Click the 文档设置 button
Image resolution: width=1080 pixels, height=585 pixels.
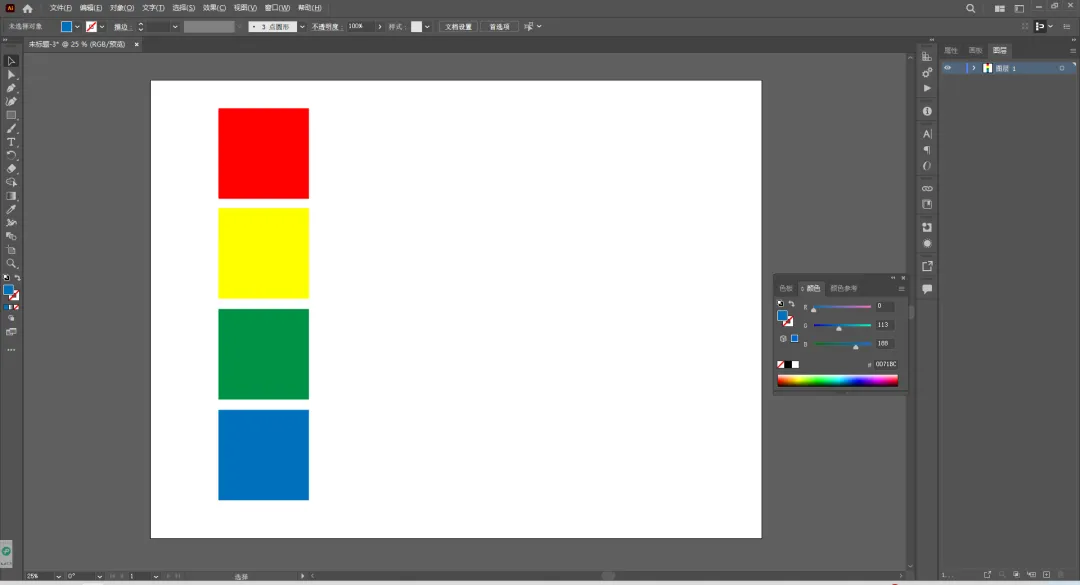[x=458, y=27]
